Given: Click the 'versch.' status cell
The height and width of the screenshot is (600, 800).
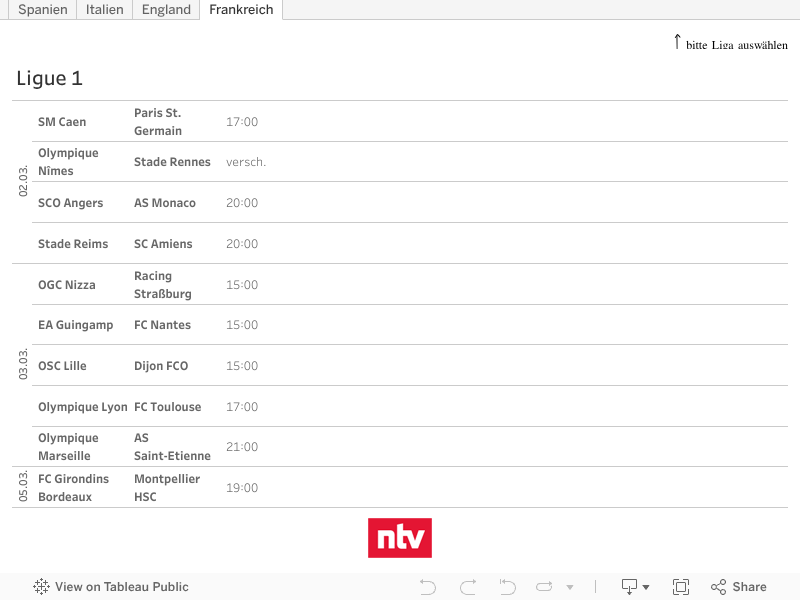Looking at the screenshot, I should 246,162.
